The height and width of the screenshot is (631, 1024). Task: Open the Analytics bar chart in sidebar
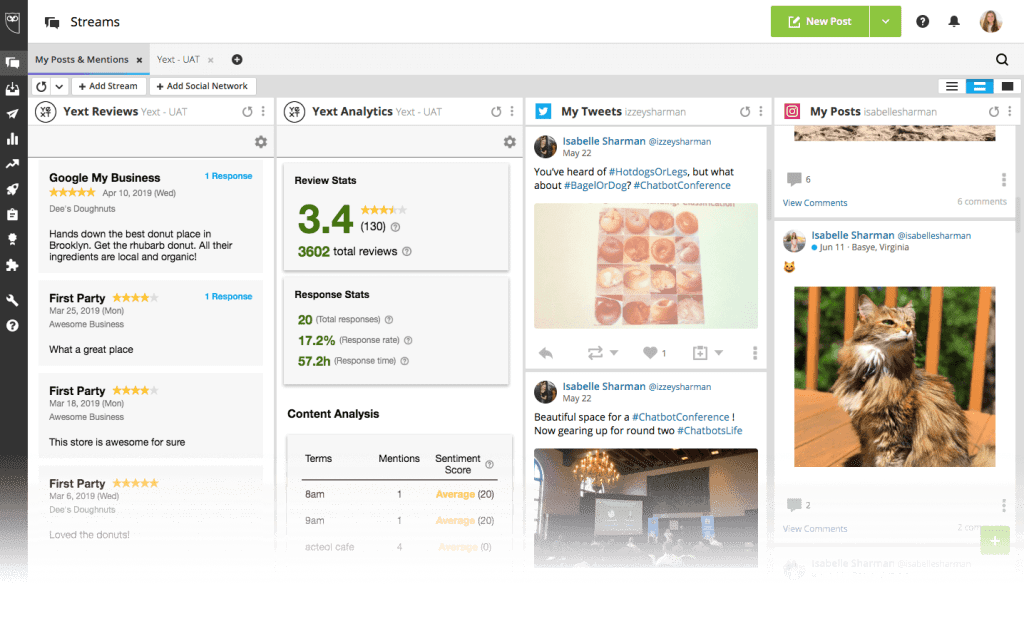pyautogui.click(x=13, y=139)
